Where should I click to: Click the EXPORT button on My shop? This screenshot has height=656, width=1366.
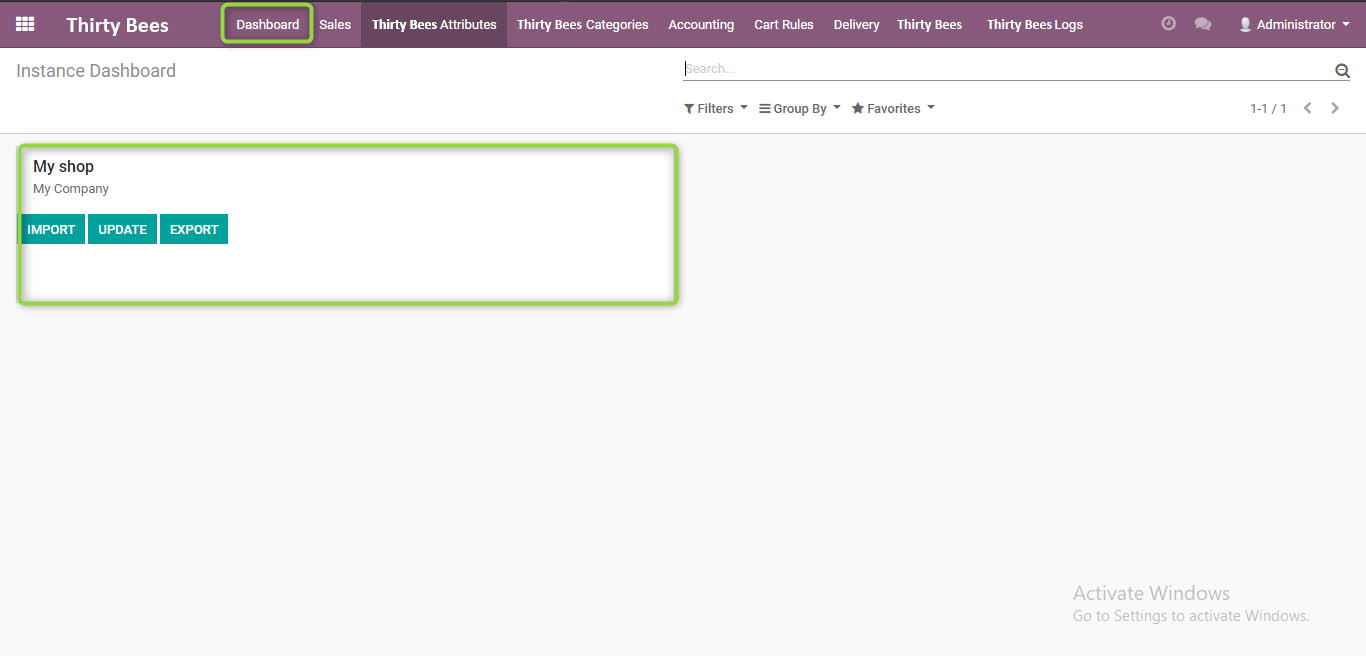click(x=194, y=229)
